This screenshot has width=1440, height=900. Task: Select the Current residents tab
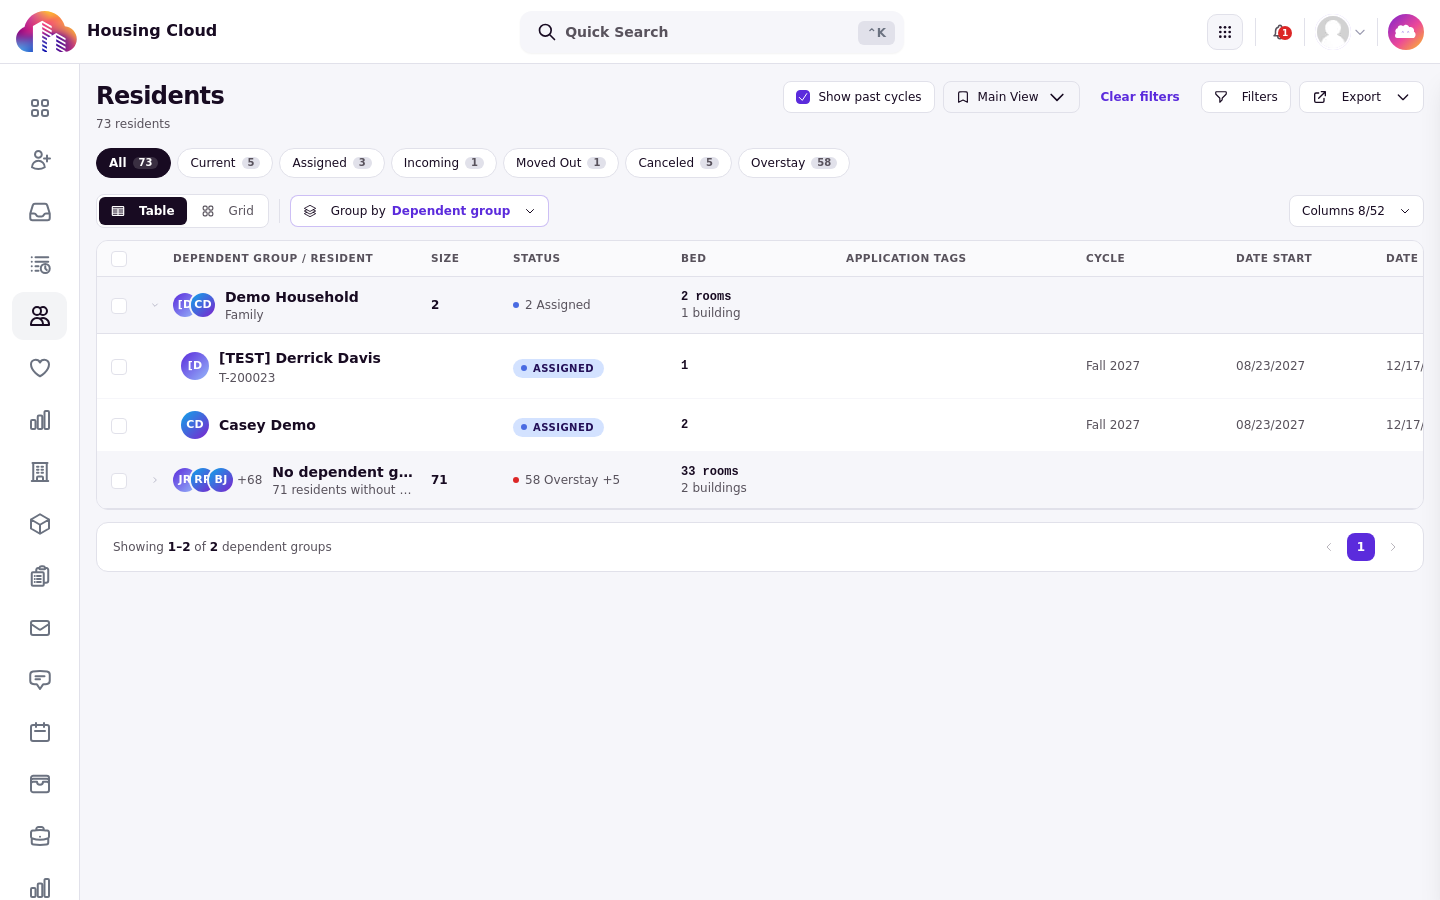pos(225,163)
